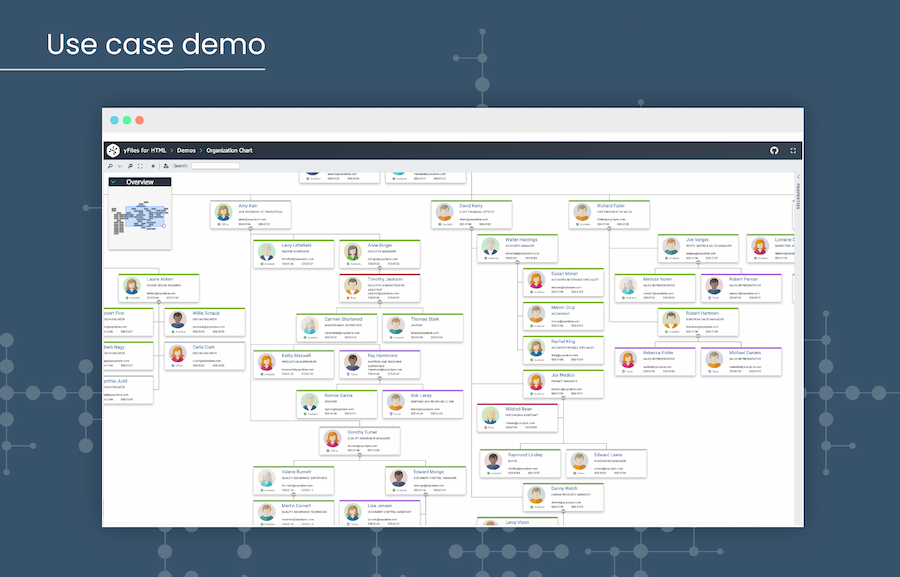This screenshot has width=900, height=577.
Task: Open the GitHub repository icon
Action: click(774, 150)
